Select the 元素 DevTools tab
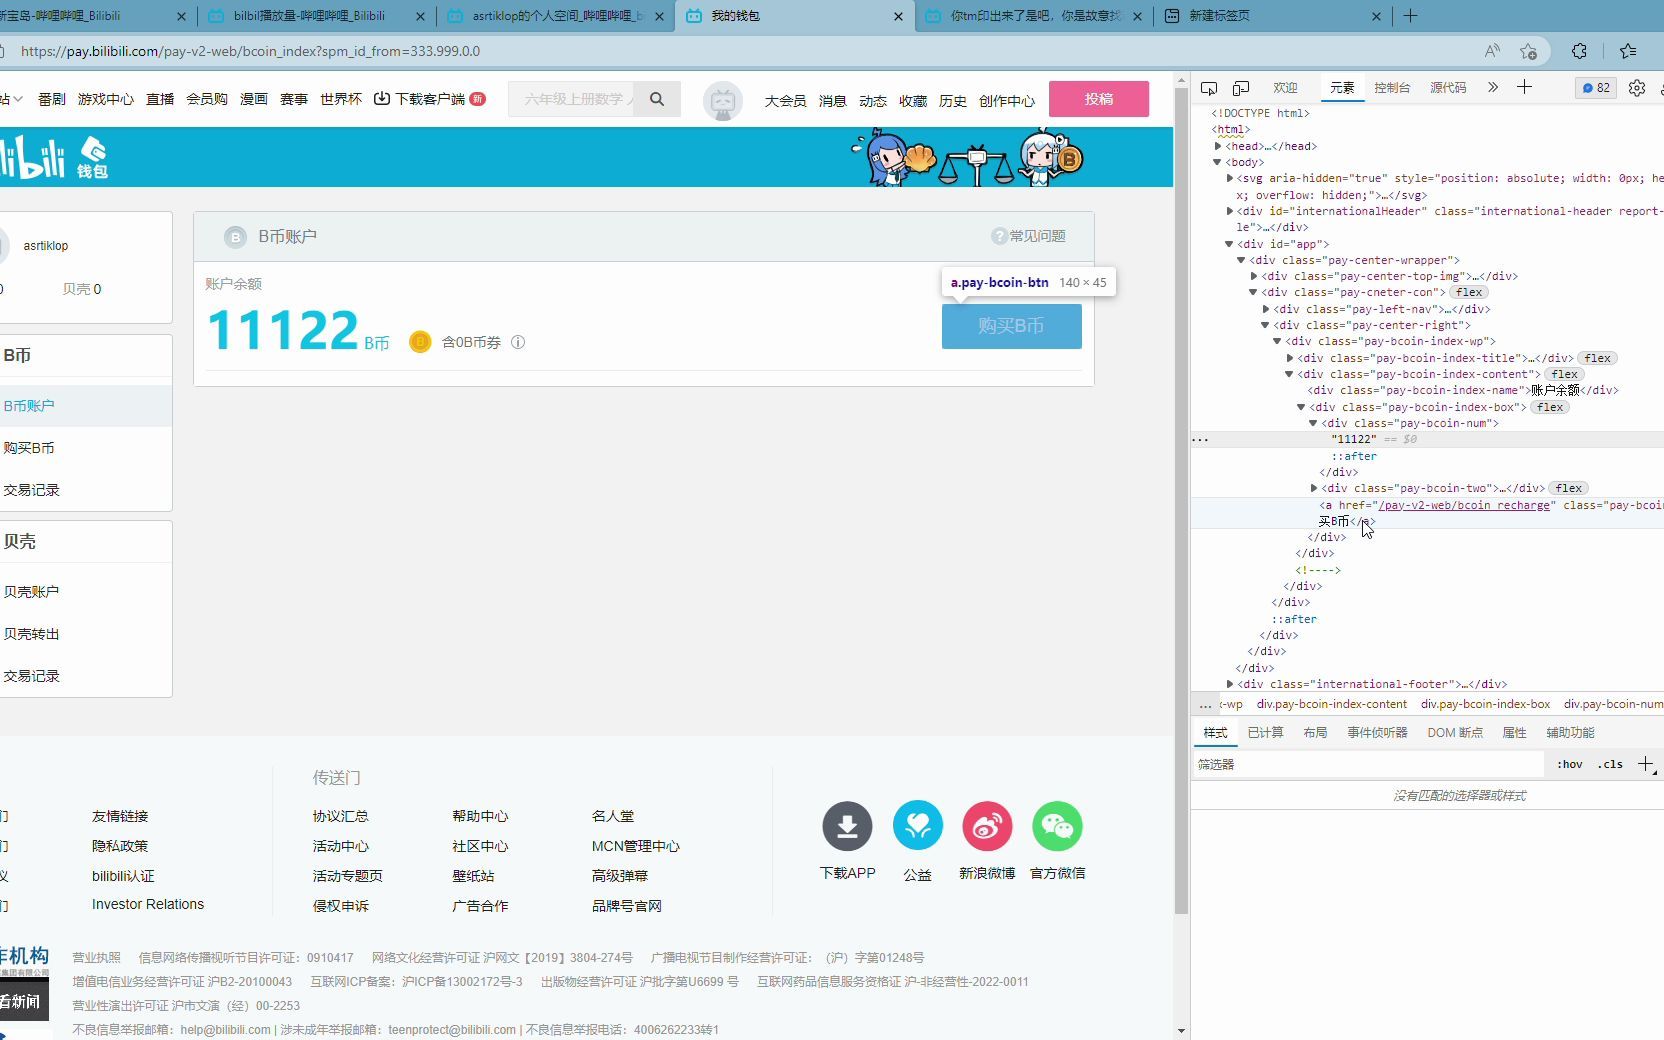1664x1040 pixels. [x=1342, y=88]
